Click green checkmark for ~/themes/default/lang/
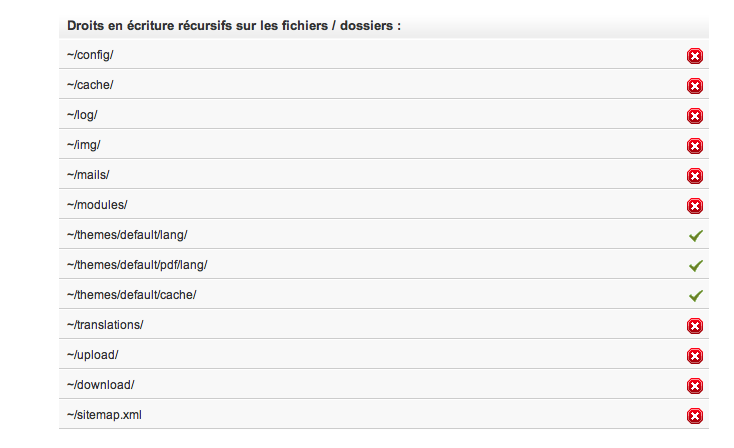Viewport: 734px width, 448px height. tap(696, 235)
